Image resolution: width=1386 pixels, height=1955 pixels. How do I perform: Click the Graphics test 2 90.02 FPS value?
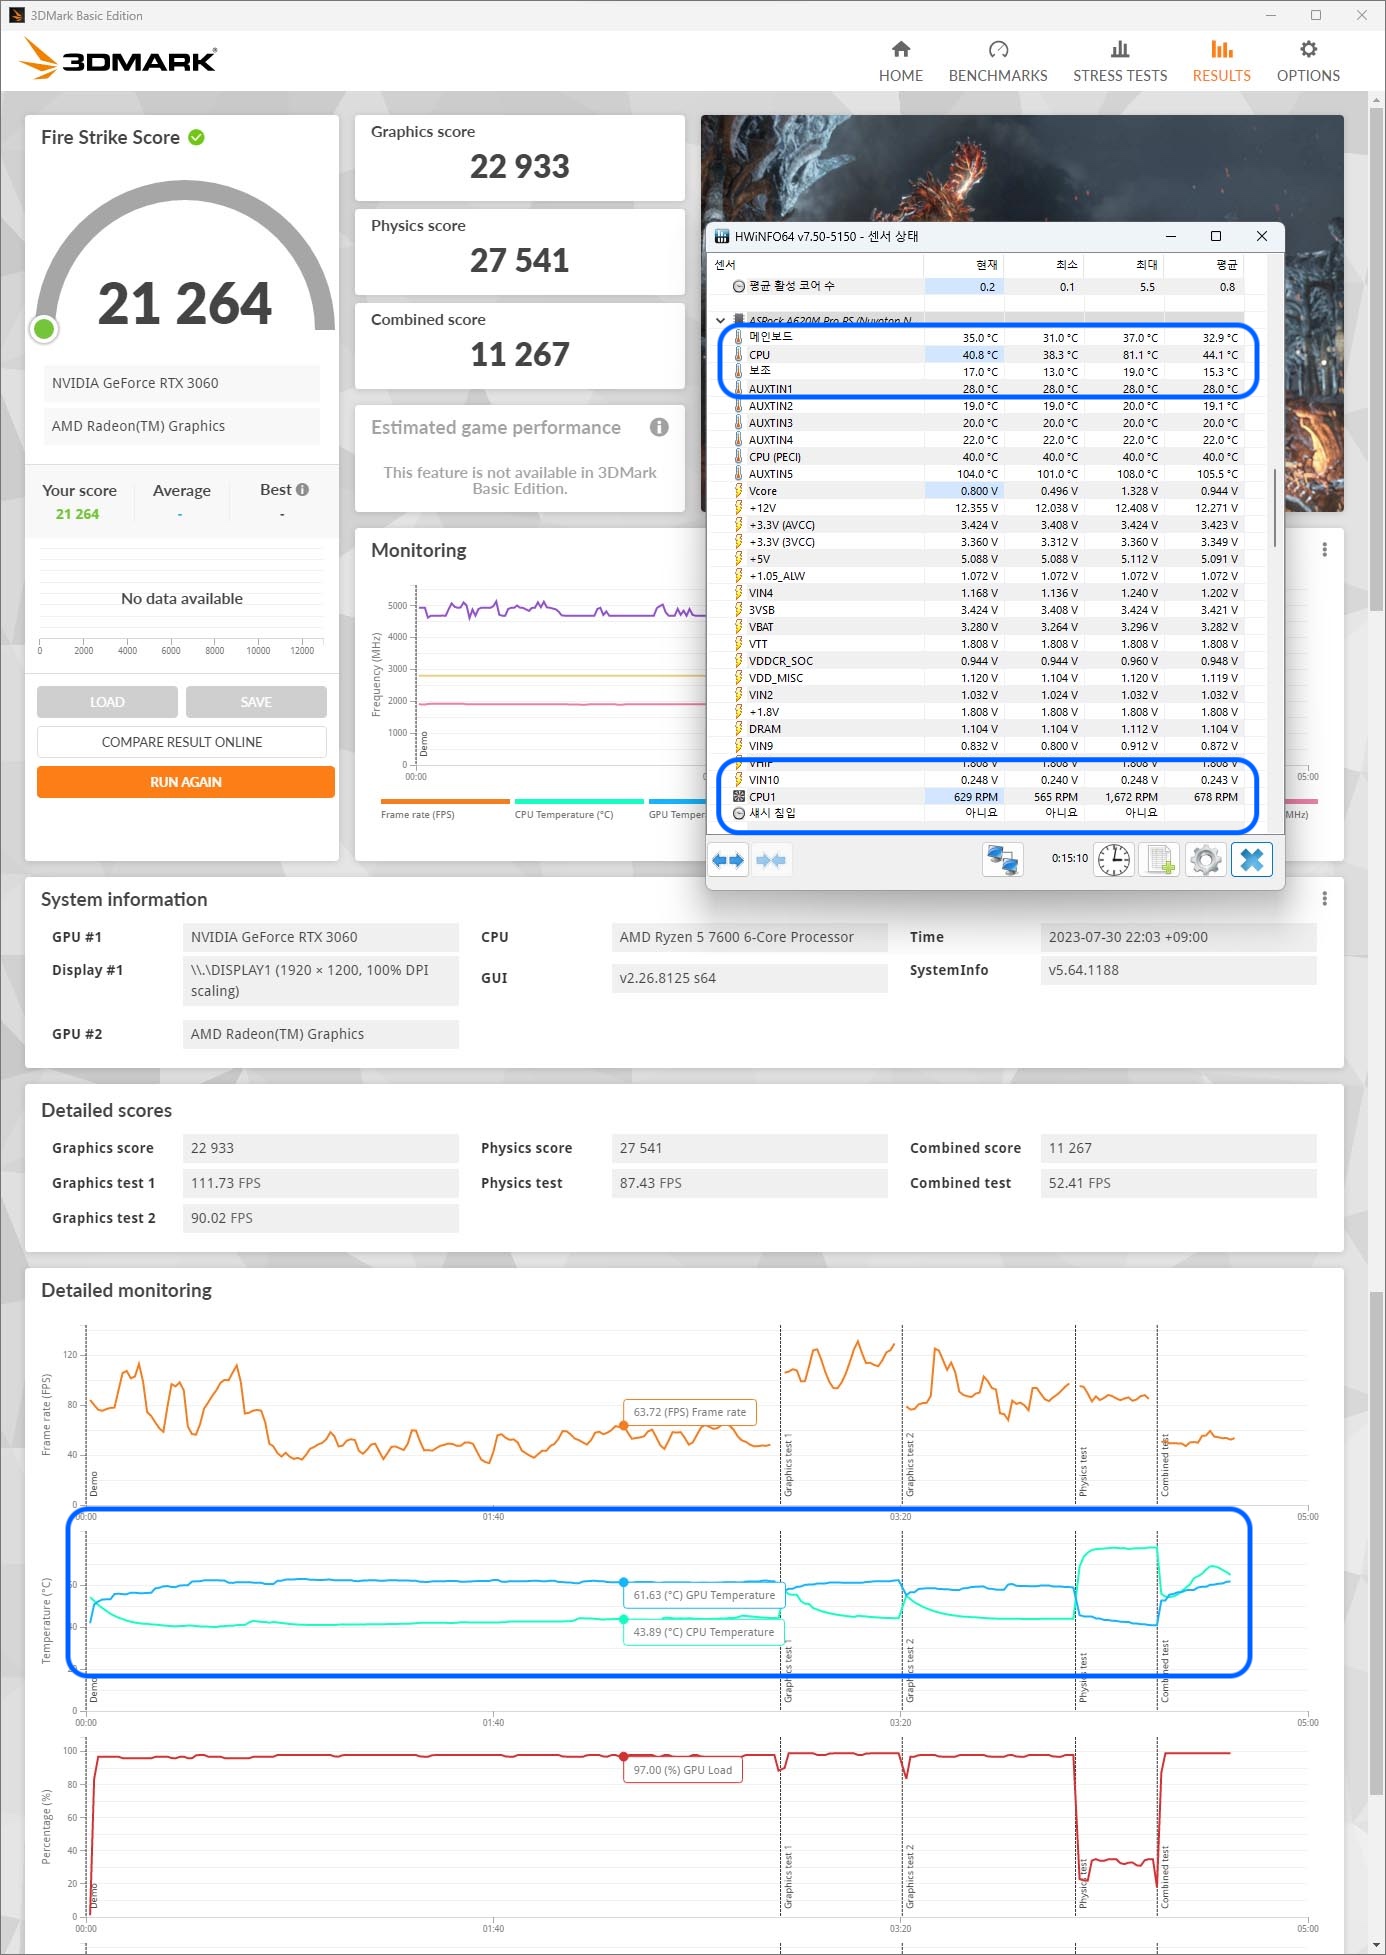coord(320,1218)
